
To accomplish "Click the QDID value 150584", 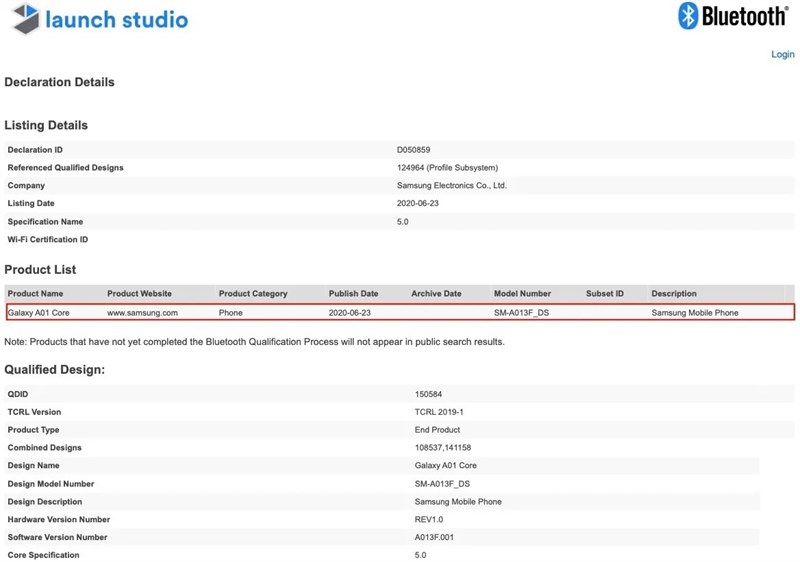I will coord(430,394).
